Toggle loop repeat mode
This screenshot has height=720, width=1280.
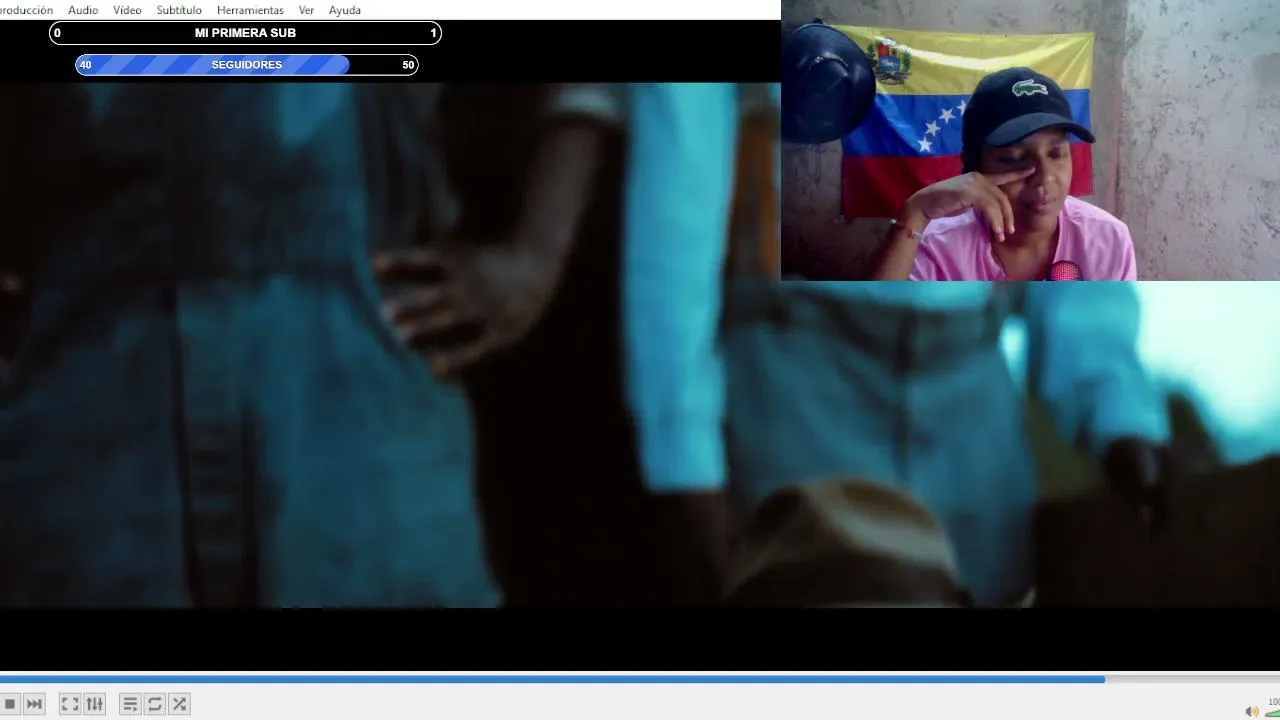[x=155, y=704]
